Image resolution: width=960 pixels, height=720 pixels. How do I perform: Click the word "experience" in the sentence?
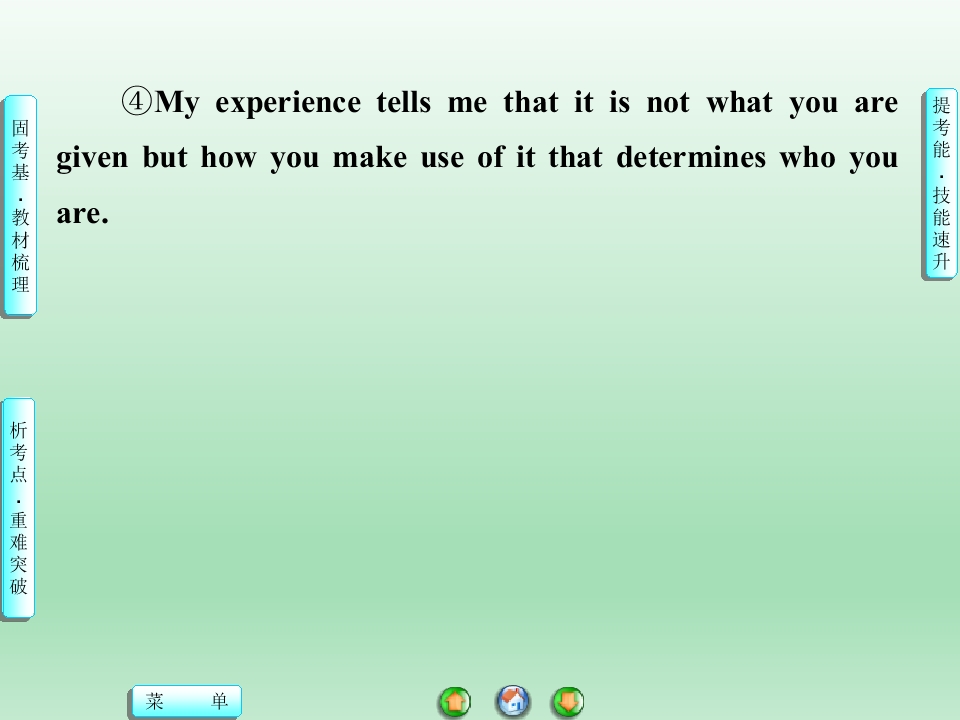pyautogui.click(x=288, y=103)
